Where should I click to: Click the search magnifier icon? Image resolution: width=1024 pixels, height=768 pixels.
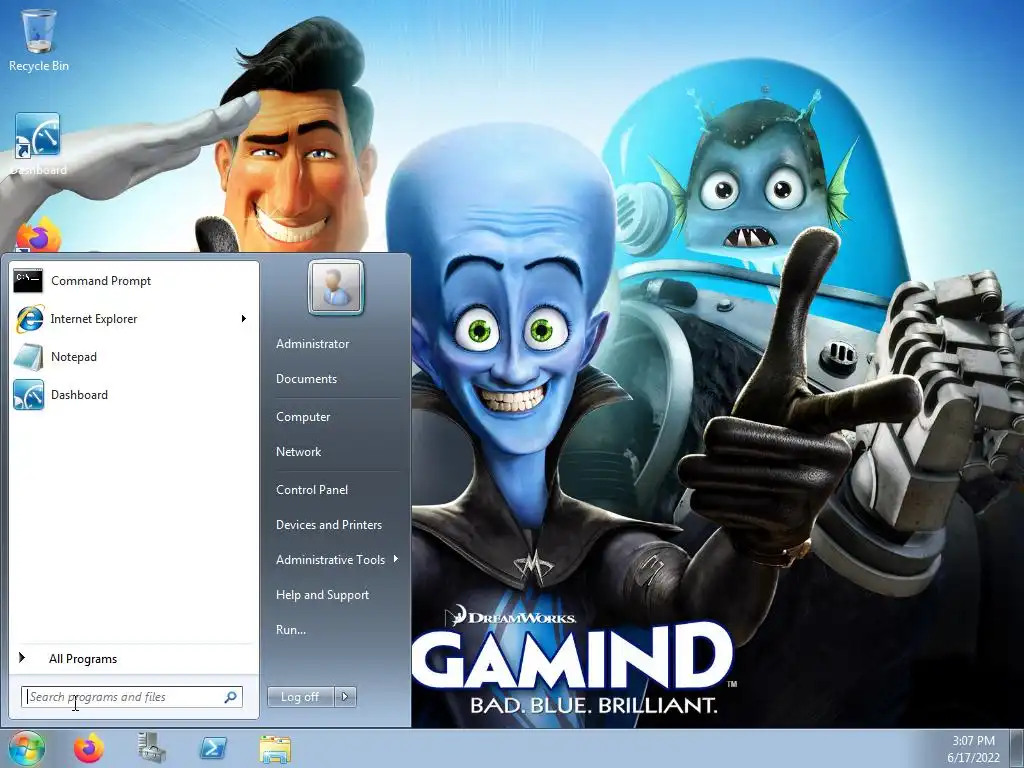[231, 697]
